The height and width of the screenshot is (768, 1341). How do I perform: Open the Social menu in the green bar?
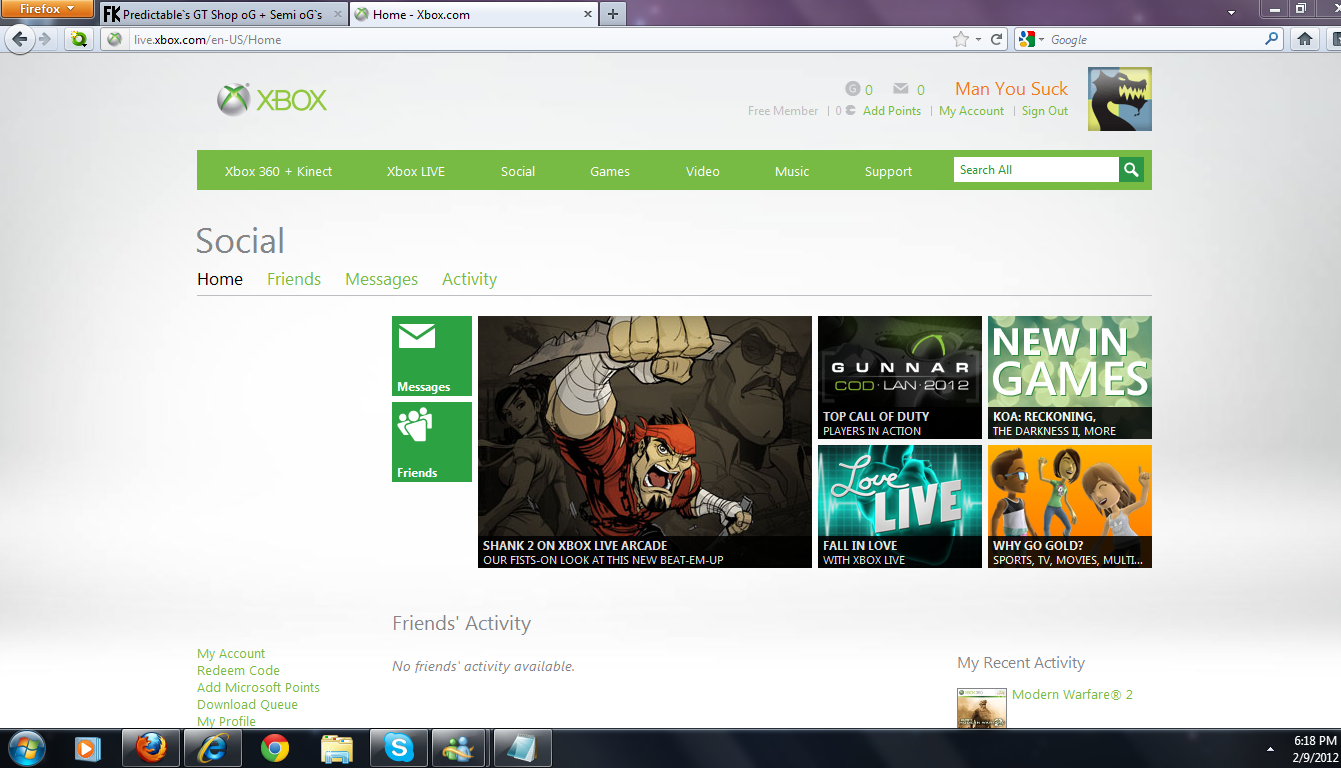(518, 171)
